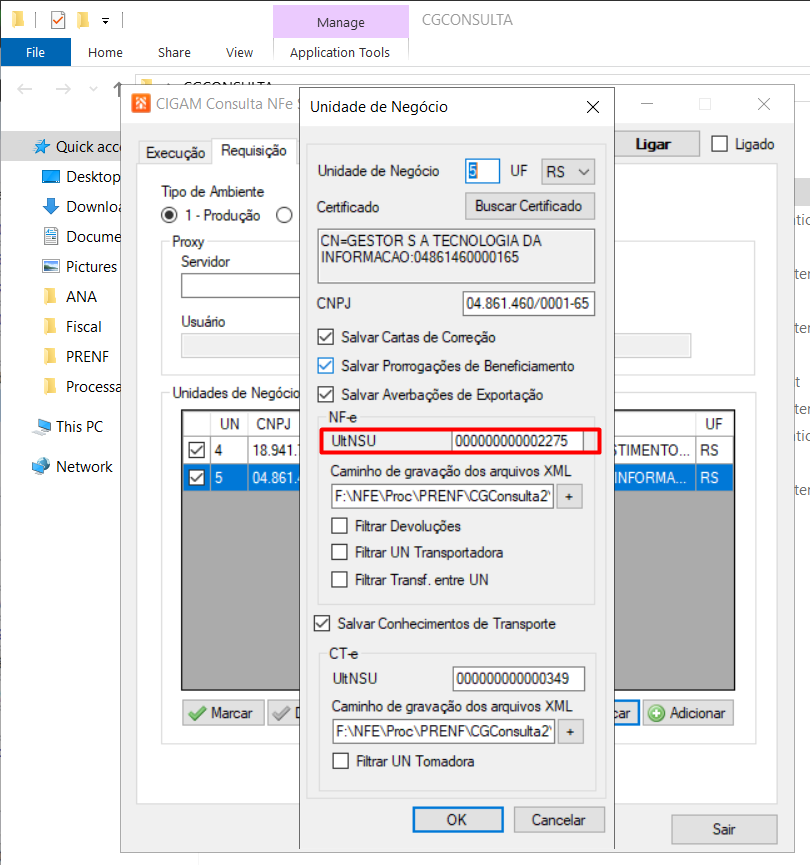Click Explorer back arrow
Screen dimensions: 810x865
pos(25,89)
